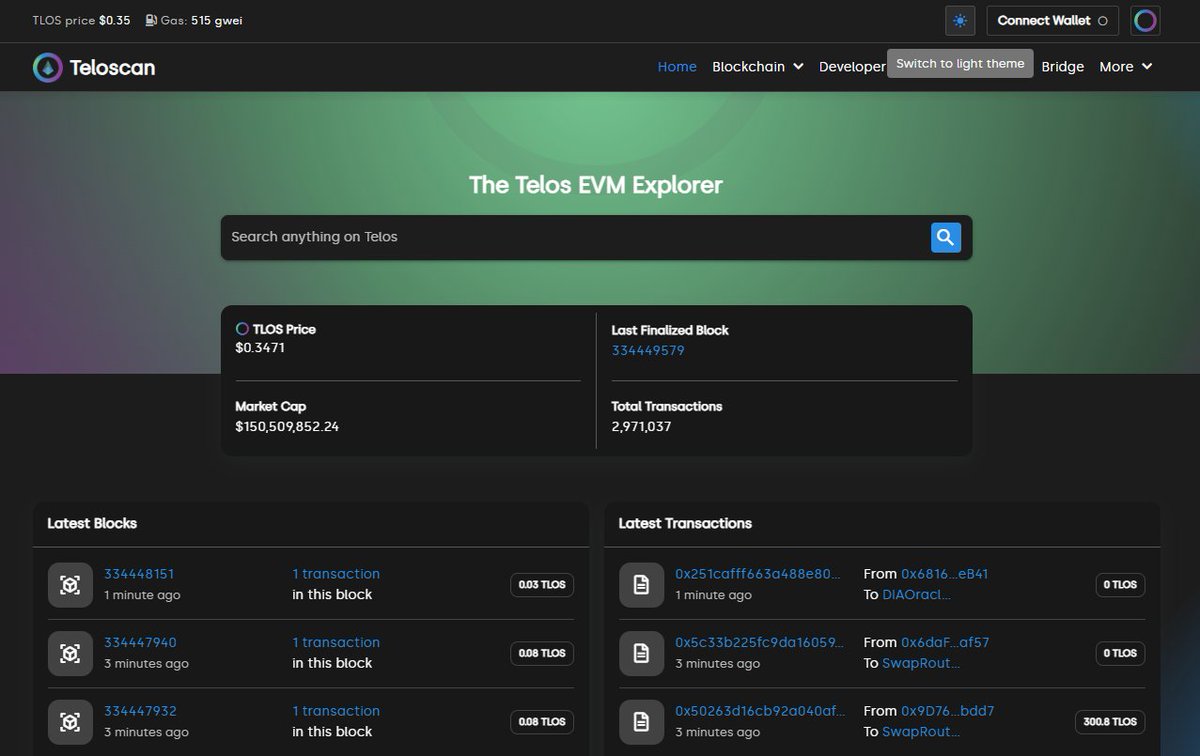Click 0 TLOS badge of 0x5c33b225 transaction
Screen dimensions: 1200x756
coord(1118,653)
